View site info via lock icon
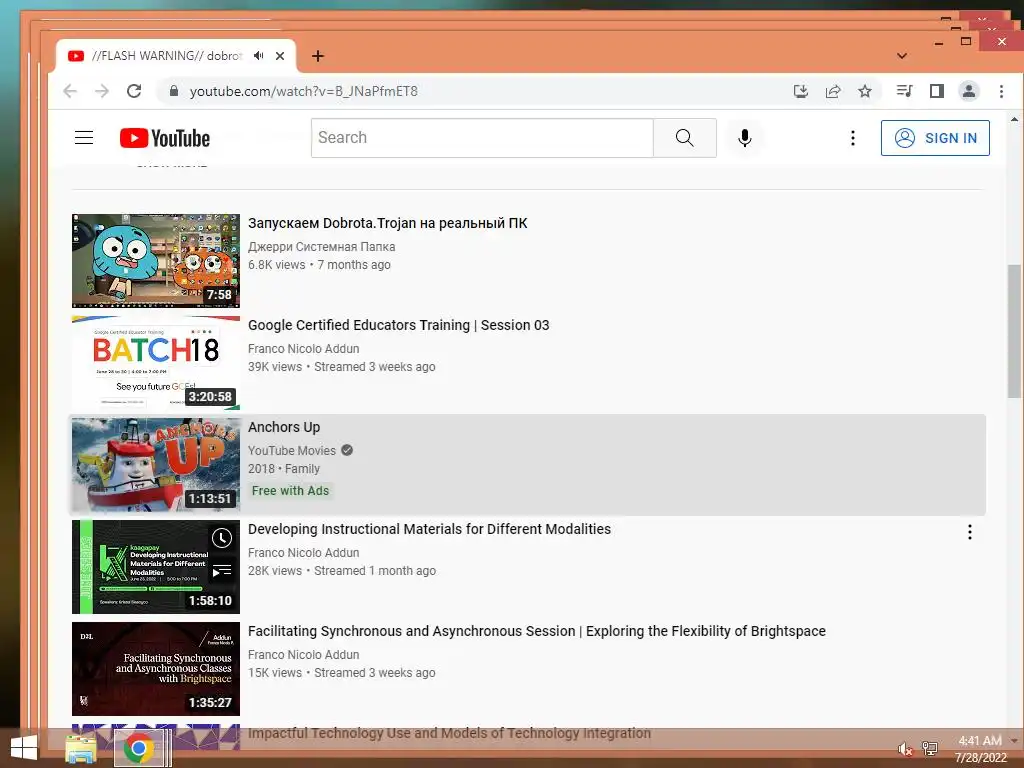The image size is (1024, 768). click(x=174, y=91)
